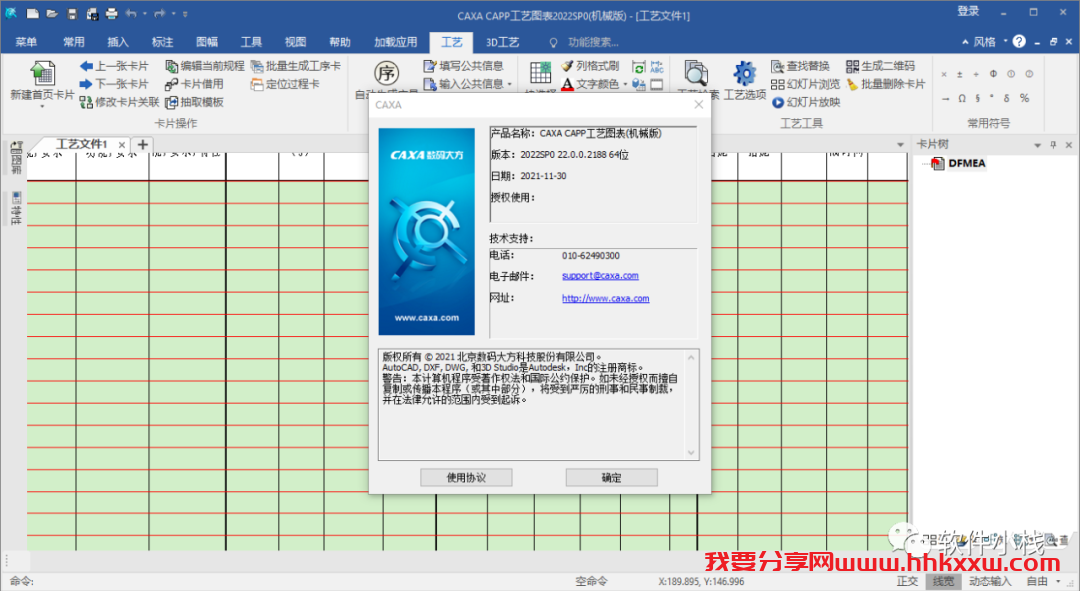Click the 文字颜色 red A swatch
The height and width of the screenshot is (591, 1080).
click(x=567, y=84)
